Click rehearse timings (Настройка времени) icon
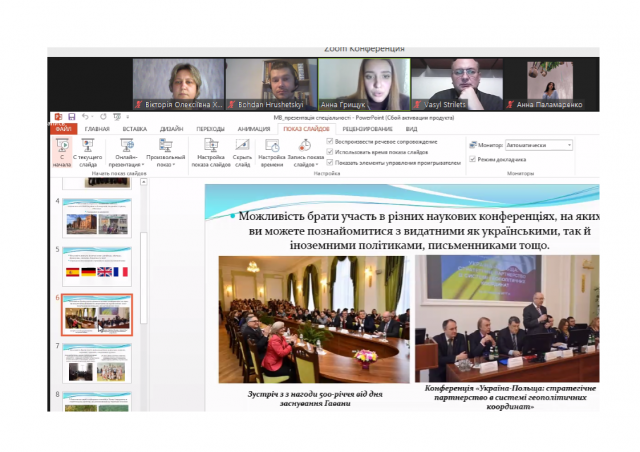Viewport: 640px width, 452px height. [x=272, y=152]
